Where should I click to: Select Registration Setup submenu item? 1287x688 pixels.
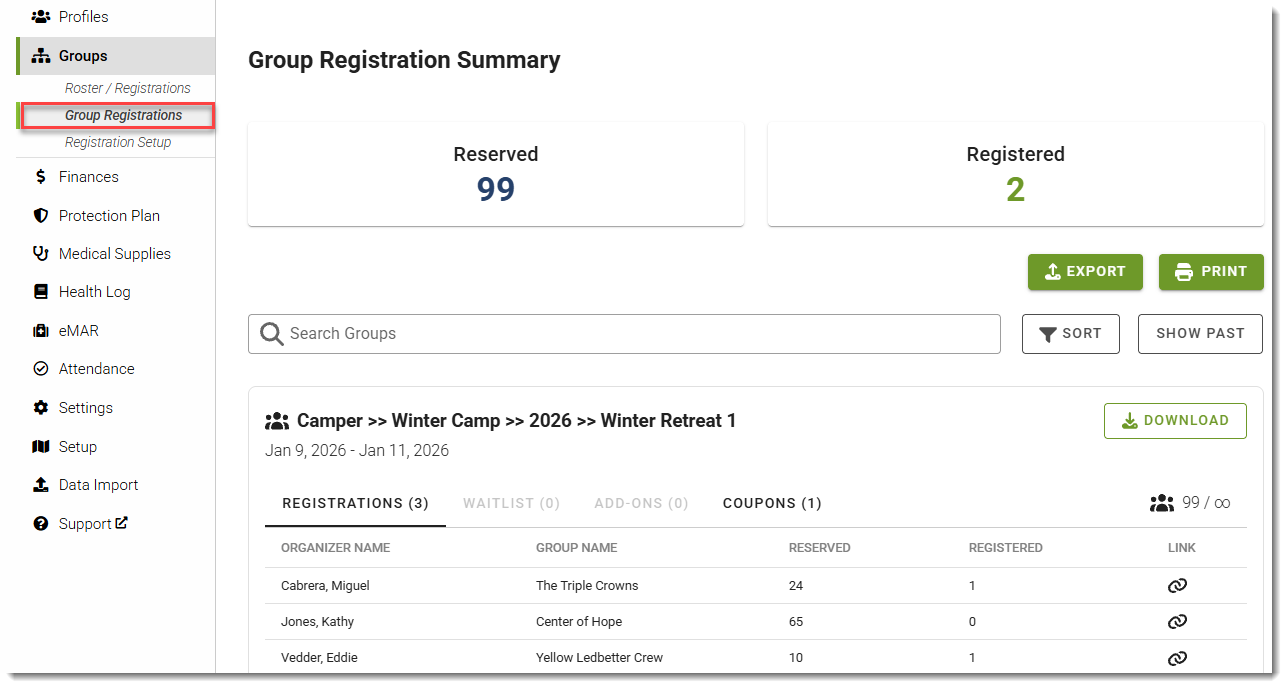[x=118, y=142]
